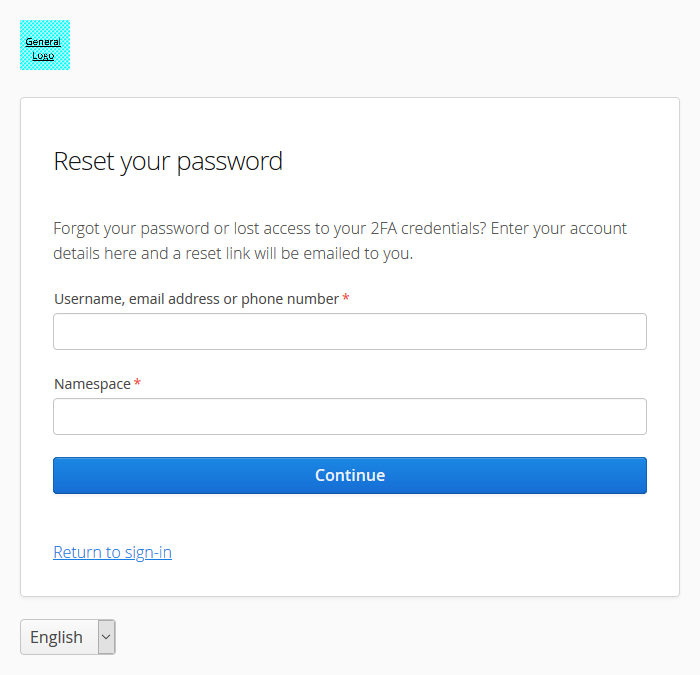Click the 'General' text in the logo
Viewport: 700px width, 675px height.
point(43,42)
